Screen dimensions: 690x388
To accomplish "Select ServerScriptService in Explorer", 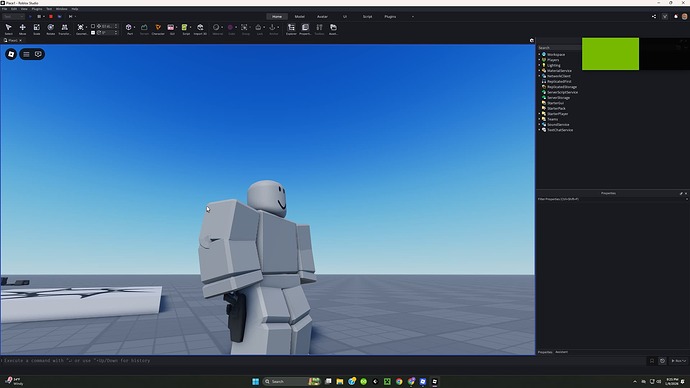I will point(562,92).
